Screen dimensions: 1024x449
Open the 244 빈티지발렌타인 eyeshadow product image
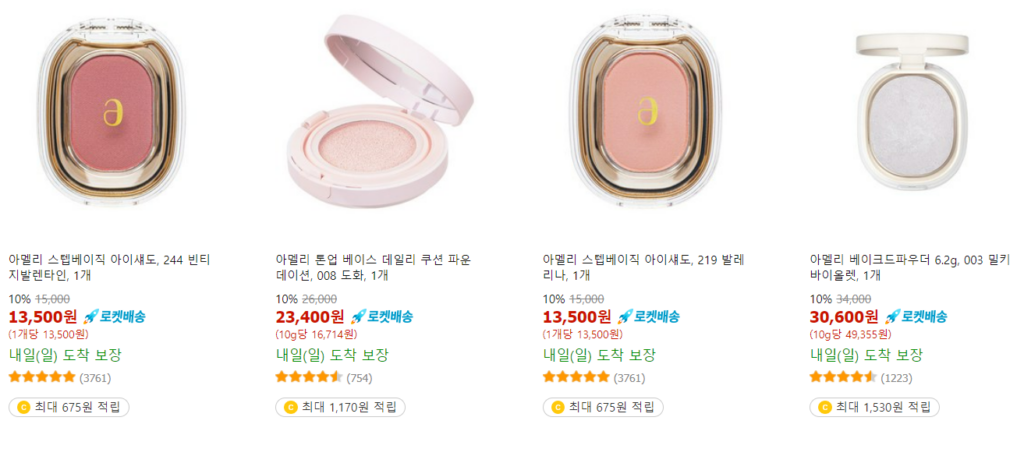[112, 112]
